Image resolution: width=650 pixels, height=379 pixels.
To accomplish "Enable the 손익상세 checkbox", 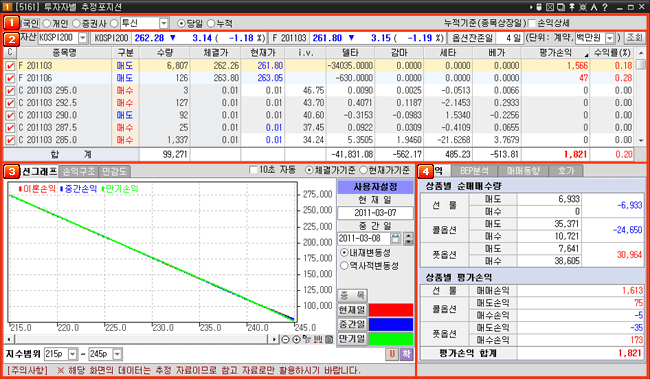I will click(x=532, y=23).
